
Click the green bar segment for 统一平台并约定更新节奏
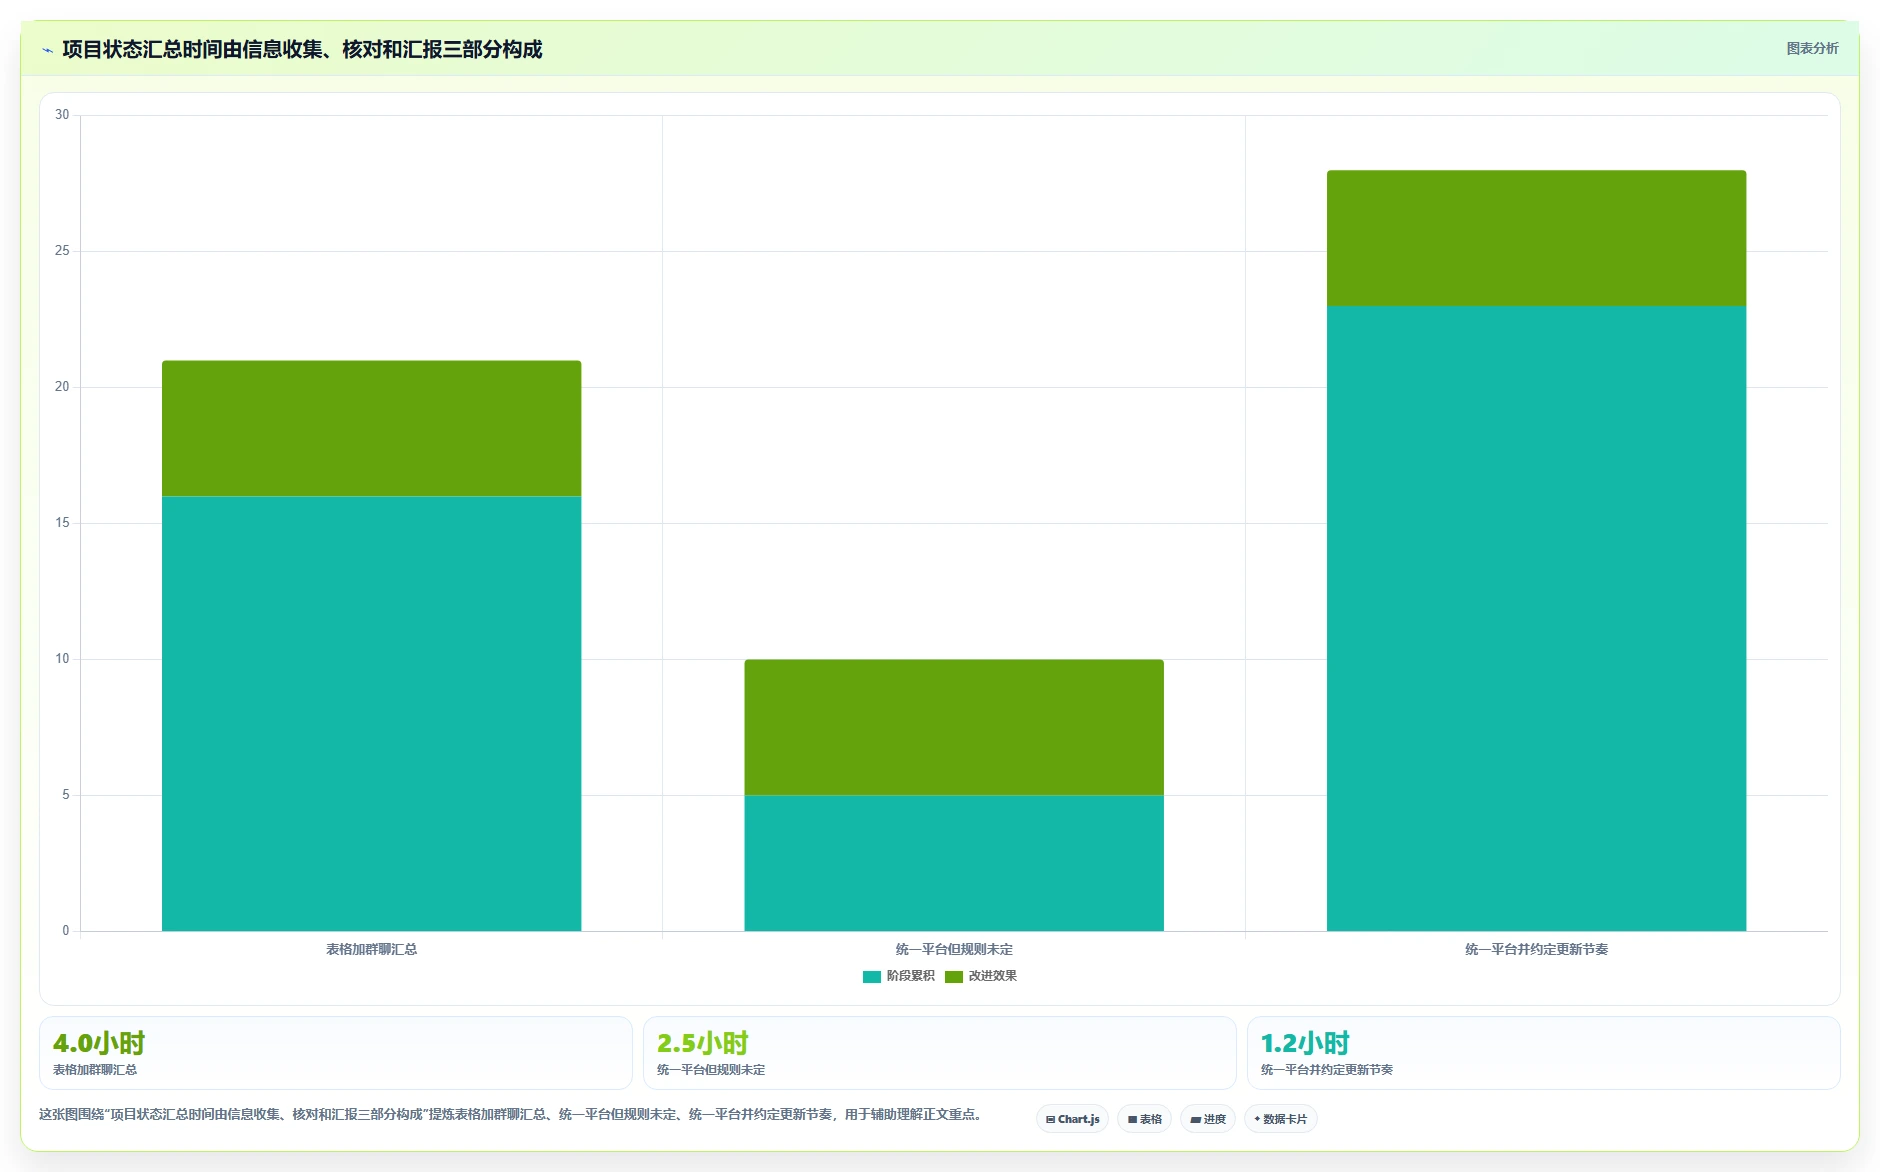1536,238
